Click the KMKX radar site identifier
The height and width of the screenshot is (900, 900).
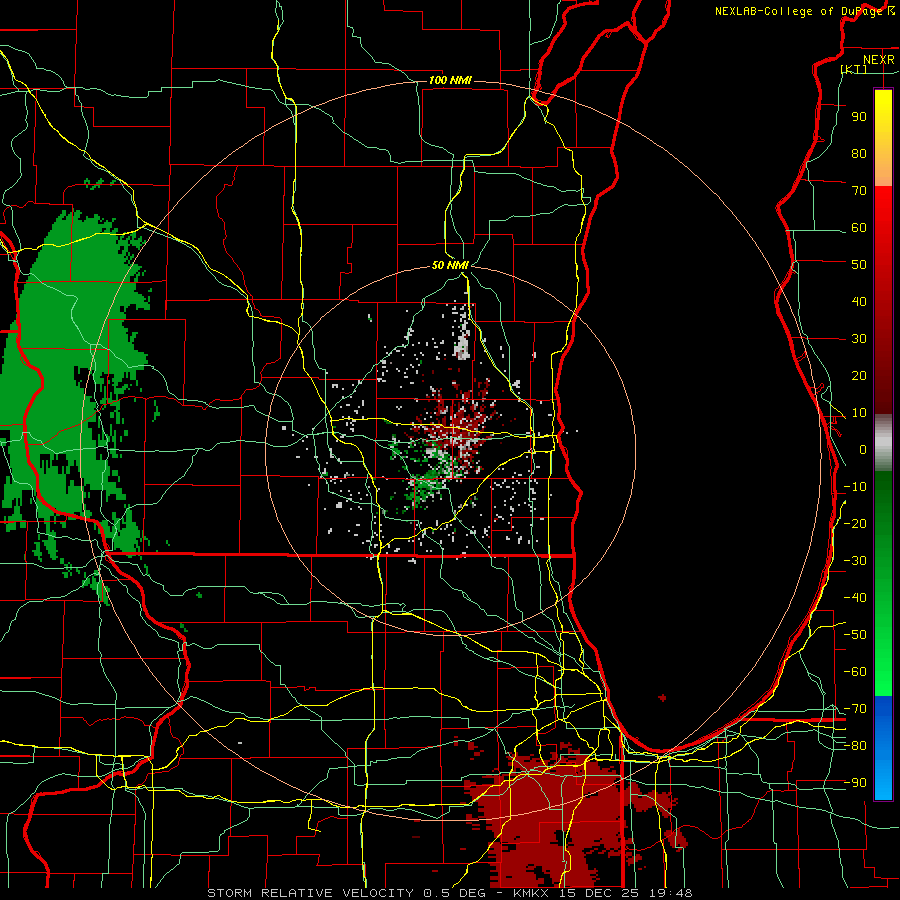(531, 893)
